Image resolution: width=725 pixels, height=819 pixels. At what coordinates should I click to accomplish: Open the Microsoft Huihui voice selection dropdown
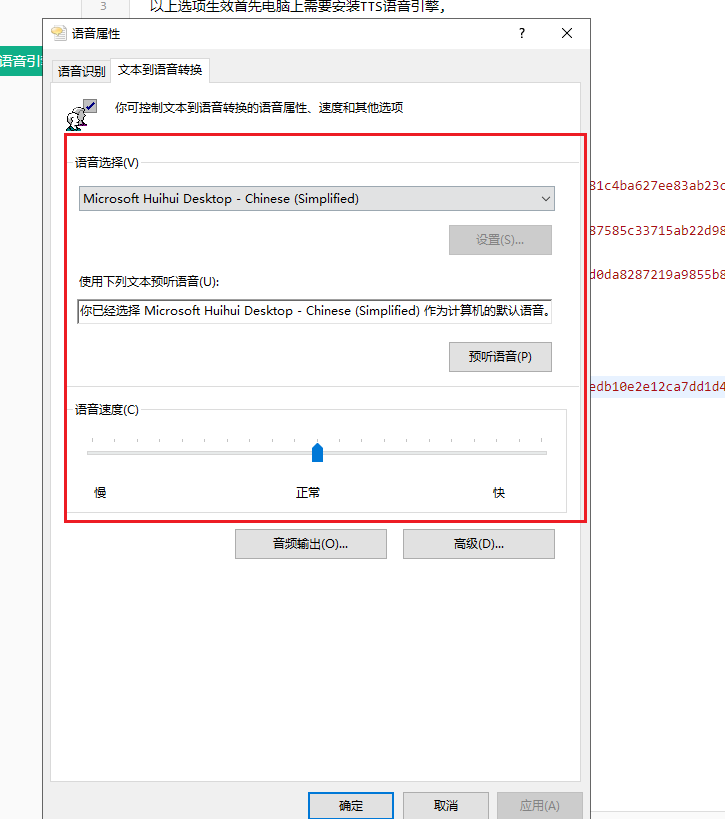tap(316, 198)
